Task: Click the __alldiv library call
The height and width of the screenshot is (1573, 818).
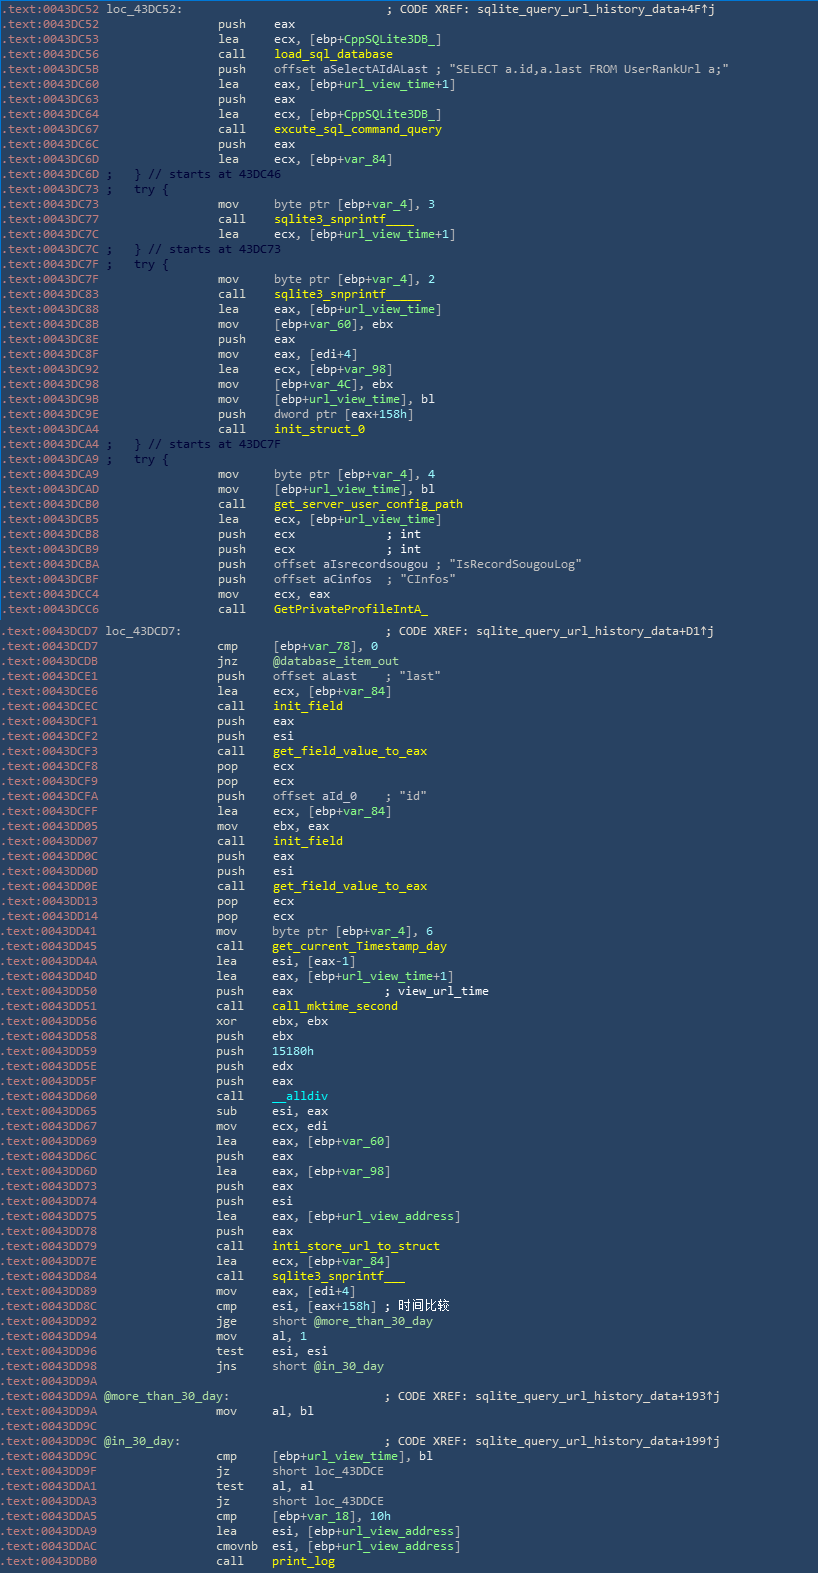Action: pos(299,1096)
